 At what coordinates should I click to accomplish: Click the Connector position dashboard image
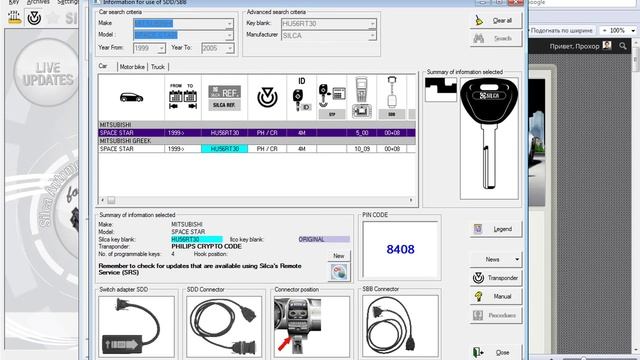coord(297,325)
